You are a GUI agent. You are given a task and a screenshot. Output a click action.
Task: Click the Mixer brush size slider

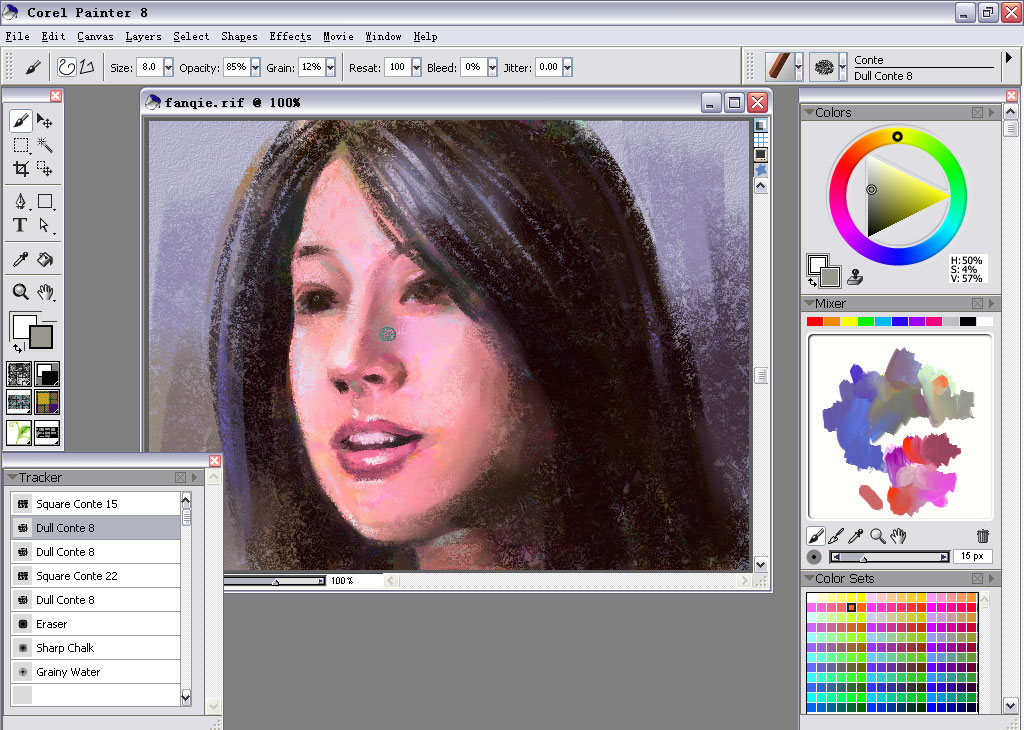pyautogui.click(x=889, y=557)
